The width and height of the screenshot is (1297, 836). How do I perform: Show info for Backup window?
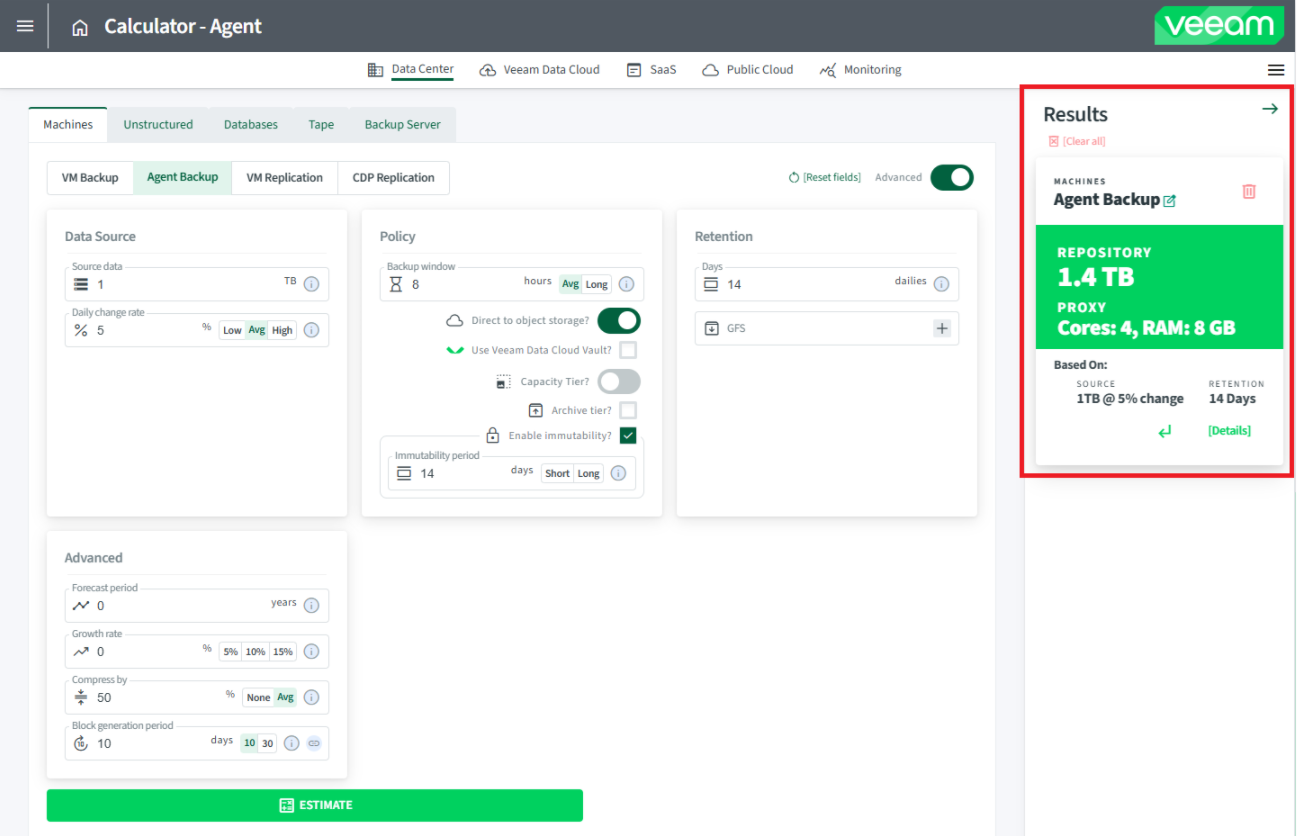pyautogui.click(x=626, y=284)
